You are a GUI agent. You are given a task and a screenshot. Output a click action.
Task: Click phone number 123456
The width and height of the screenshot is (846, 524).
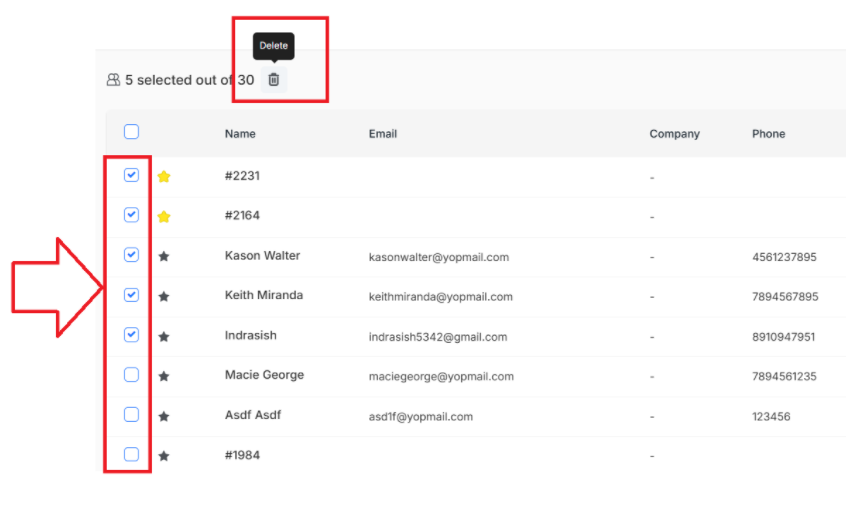click(771, 417)
